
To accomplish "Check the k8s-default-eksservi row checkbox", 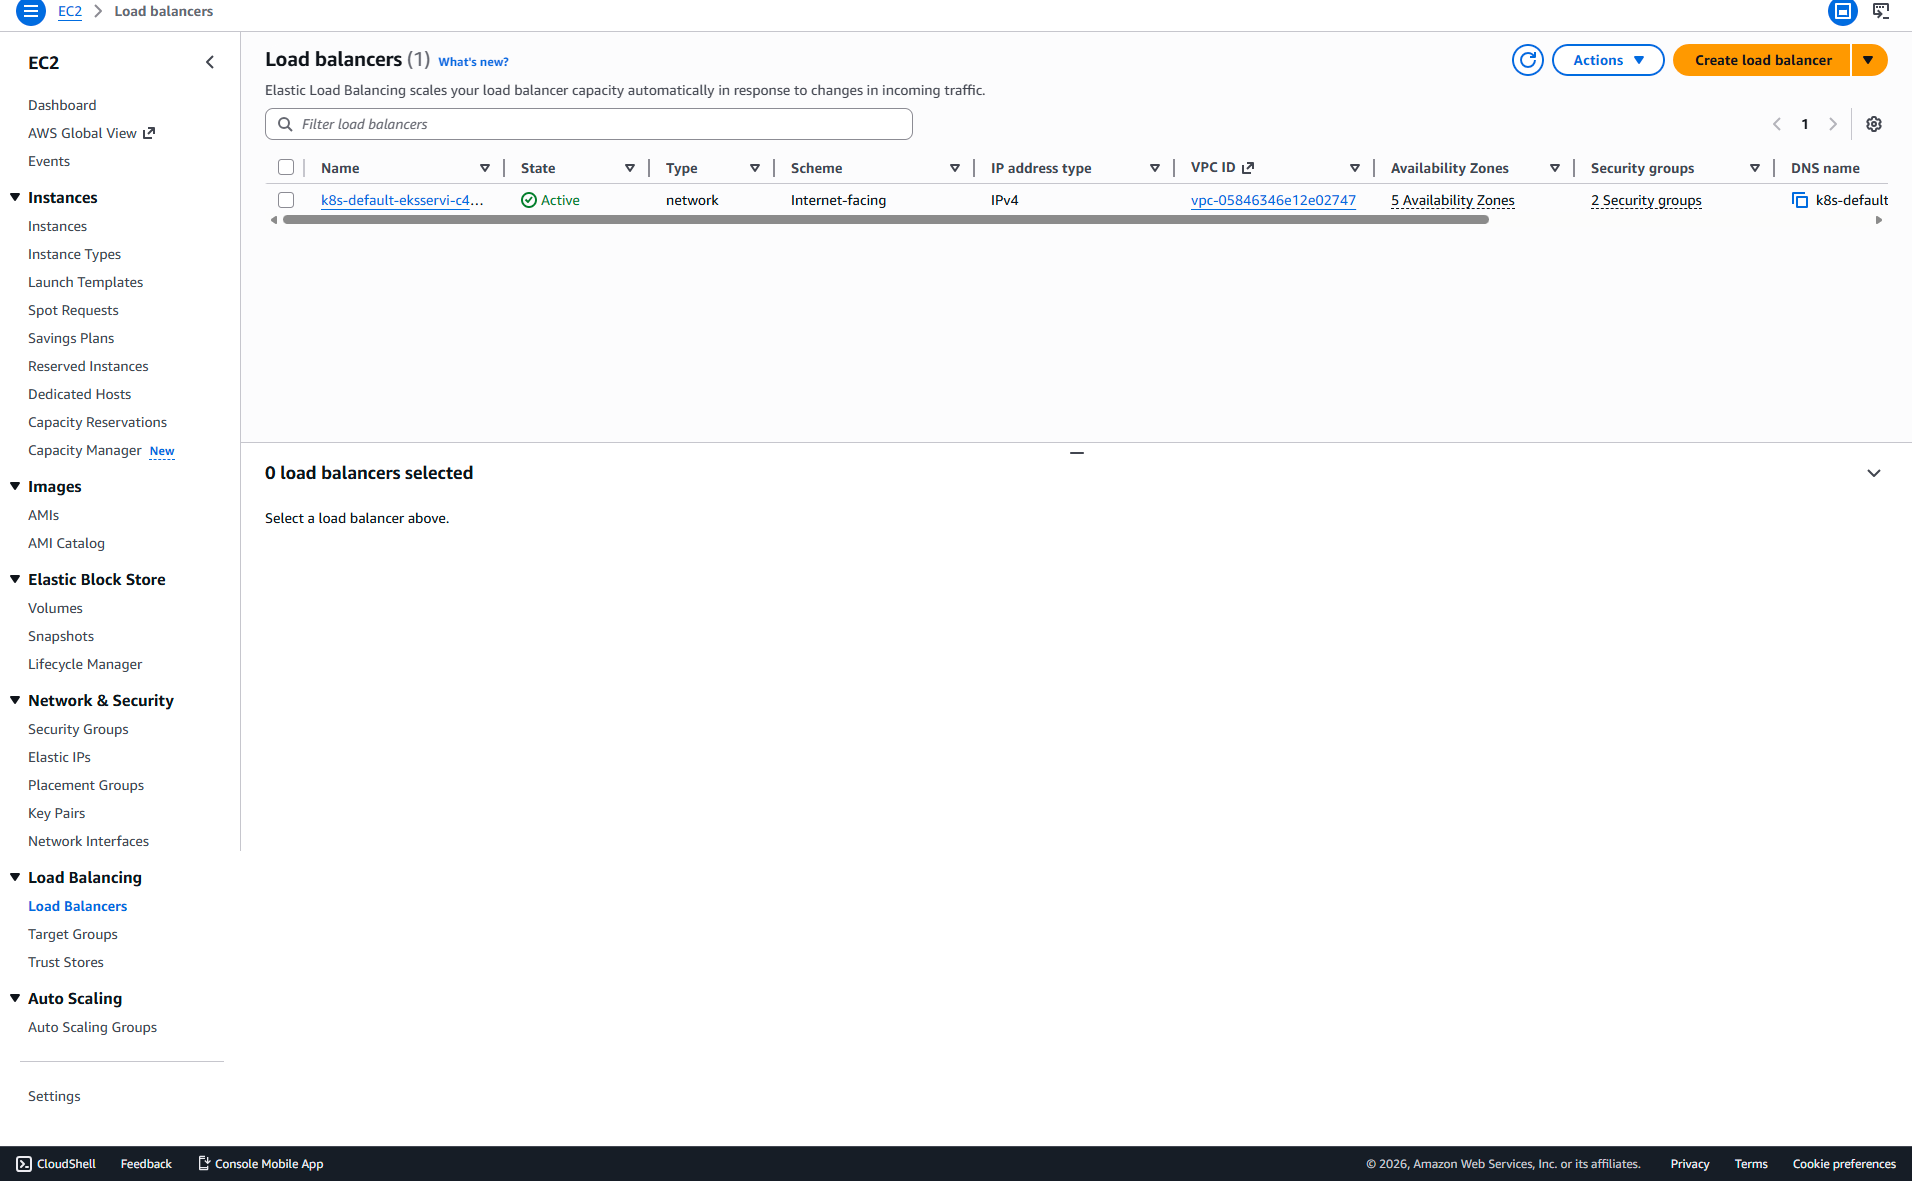I will [286, 200].
